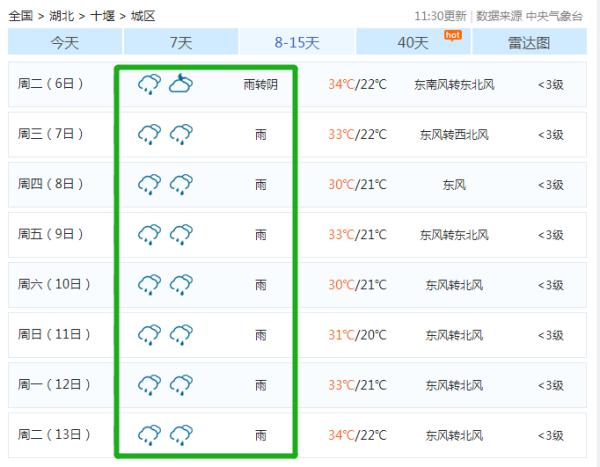
Task: Click the 东风 wind text for 8日
Action: [x=454, y=185]
